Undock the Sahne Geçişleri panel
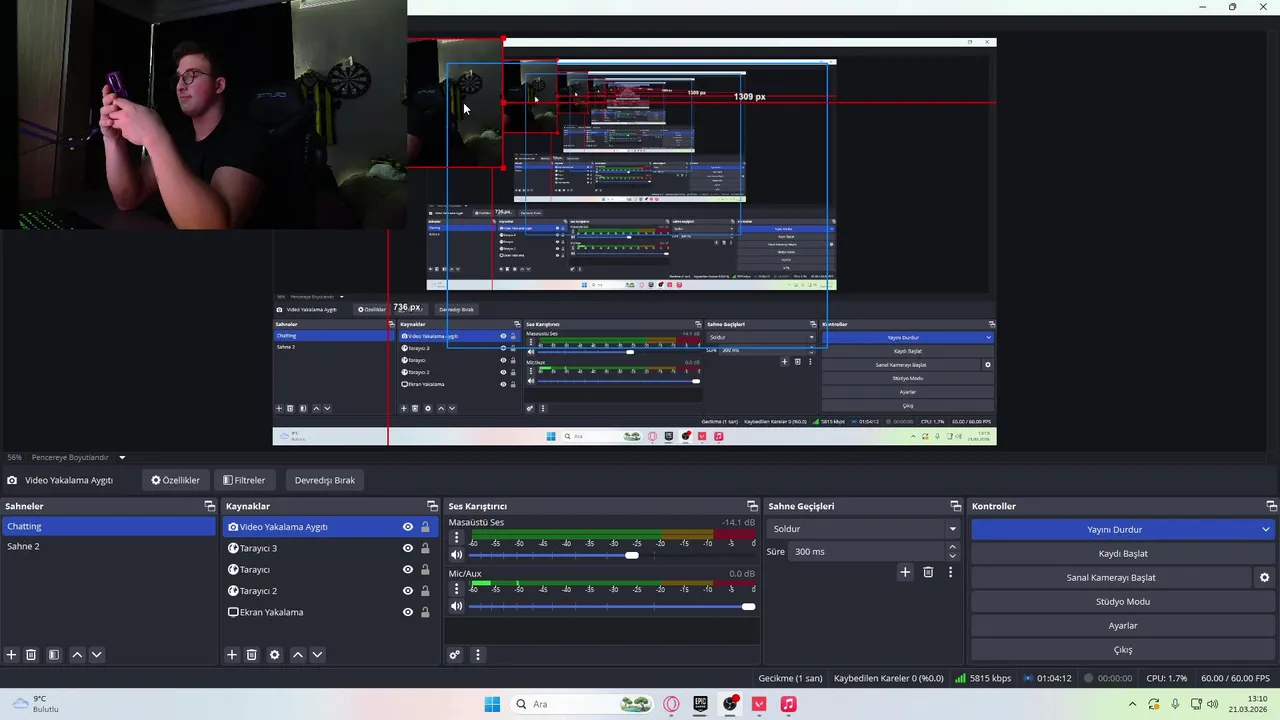 pyautogui.click(x=955, y=506)
